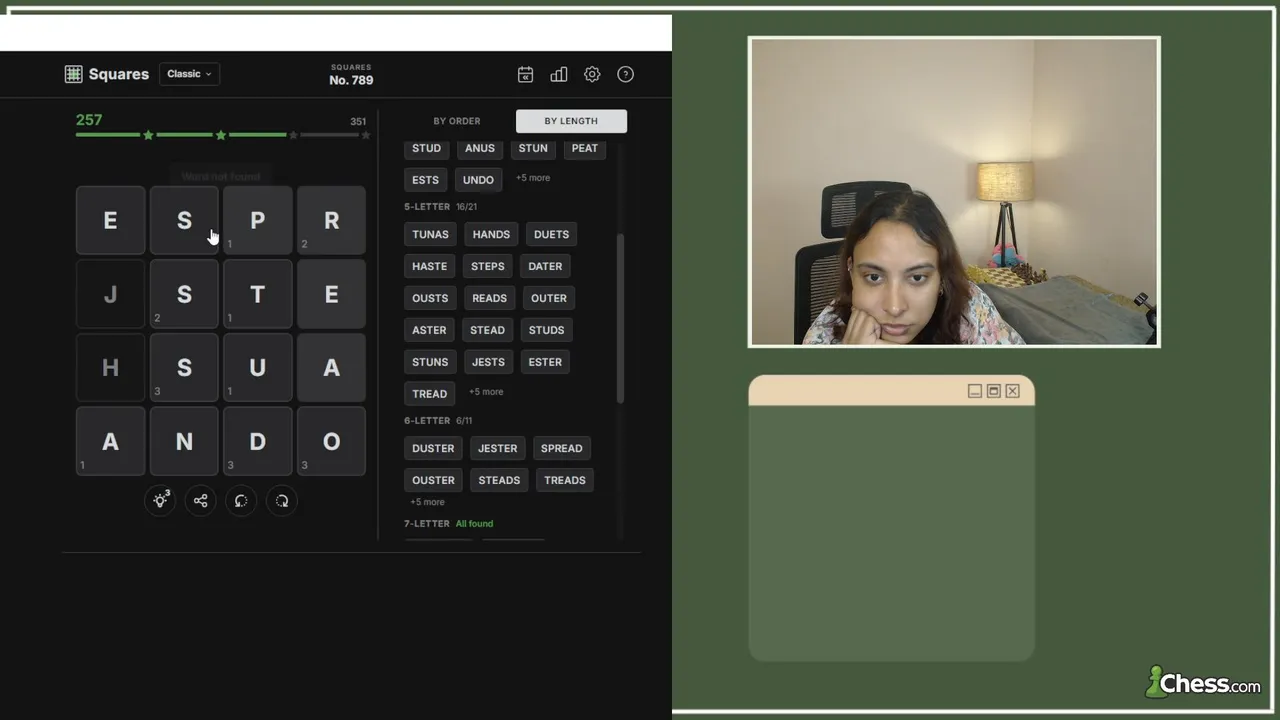Click the found word STUDS
Screen dimensions: 1280x720
pyautogui.click(x=546, y=330)
